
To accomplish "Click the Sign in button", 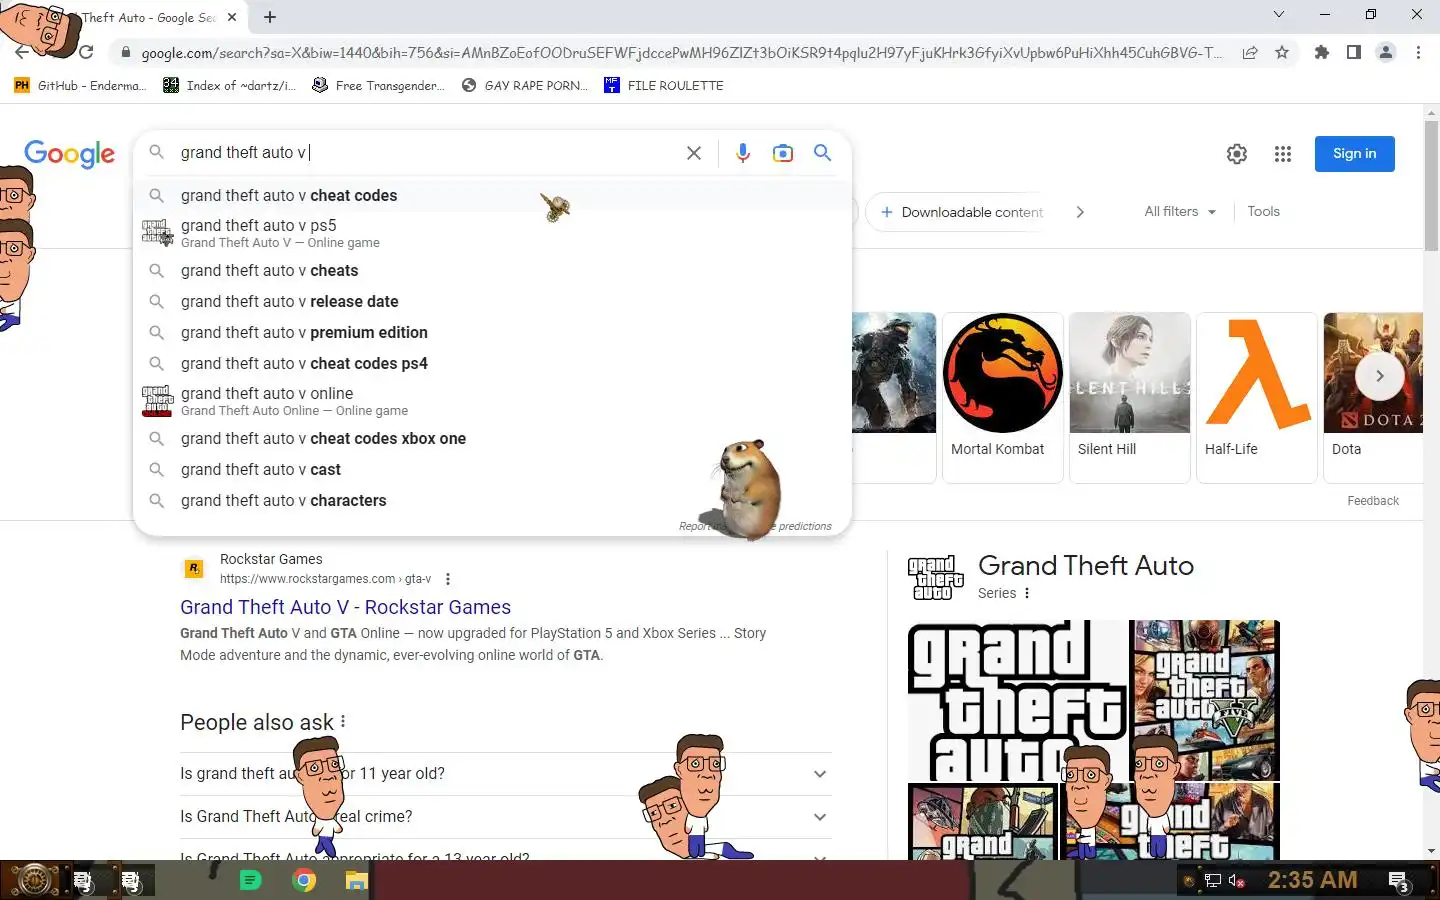I will [x=1354, y=153].
